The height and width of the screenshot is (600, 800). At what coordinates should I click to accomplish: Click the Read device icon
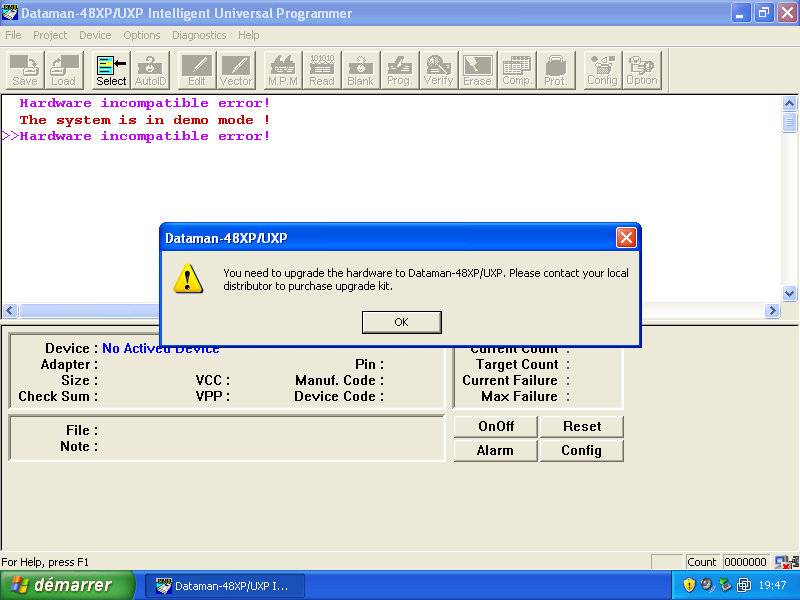[322, 70]
